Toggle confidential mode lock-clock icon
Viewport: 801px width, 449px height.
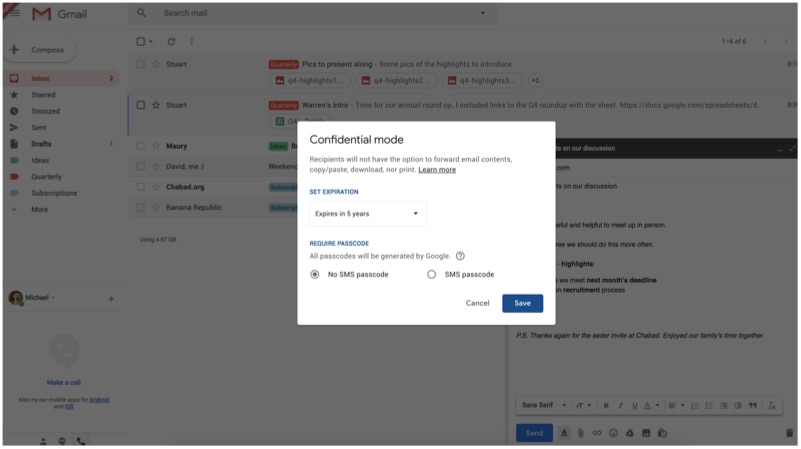coord(662,433)
